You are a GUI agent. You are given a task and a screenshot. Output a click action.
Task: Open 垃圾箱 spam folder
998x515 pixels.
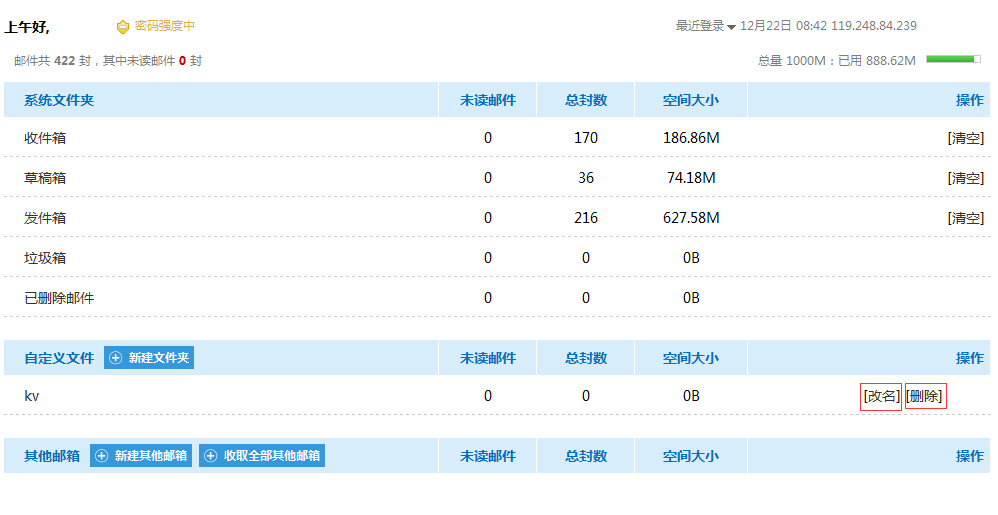[45, 258]
